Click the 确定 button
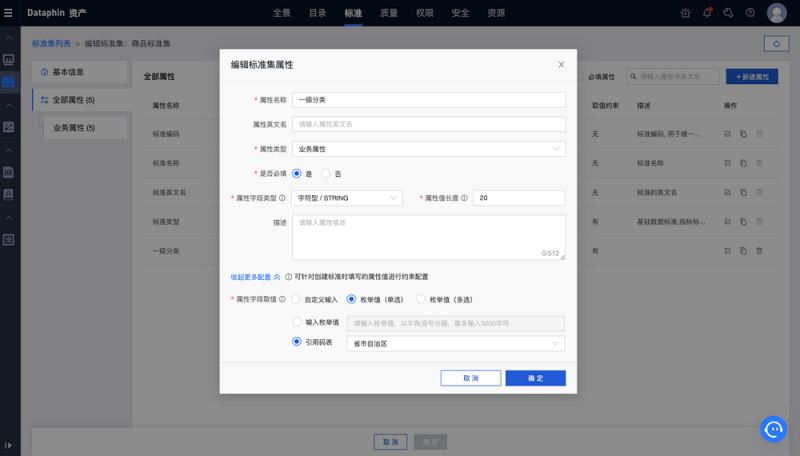 [x=535, y=378]
